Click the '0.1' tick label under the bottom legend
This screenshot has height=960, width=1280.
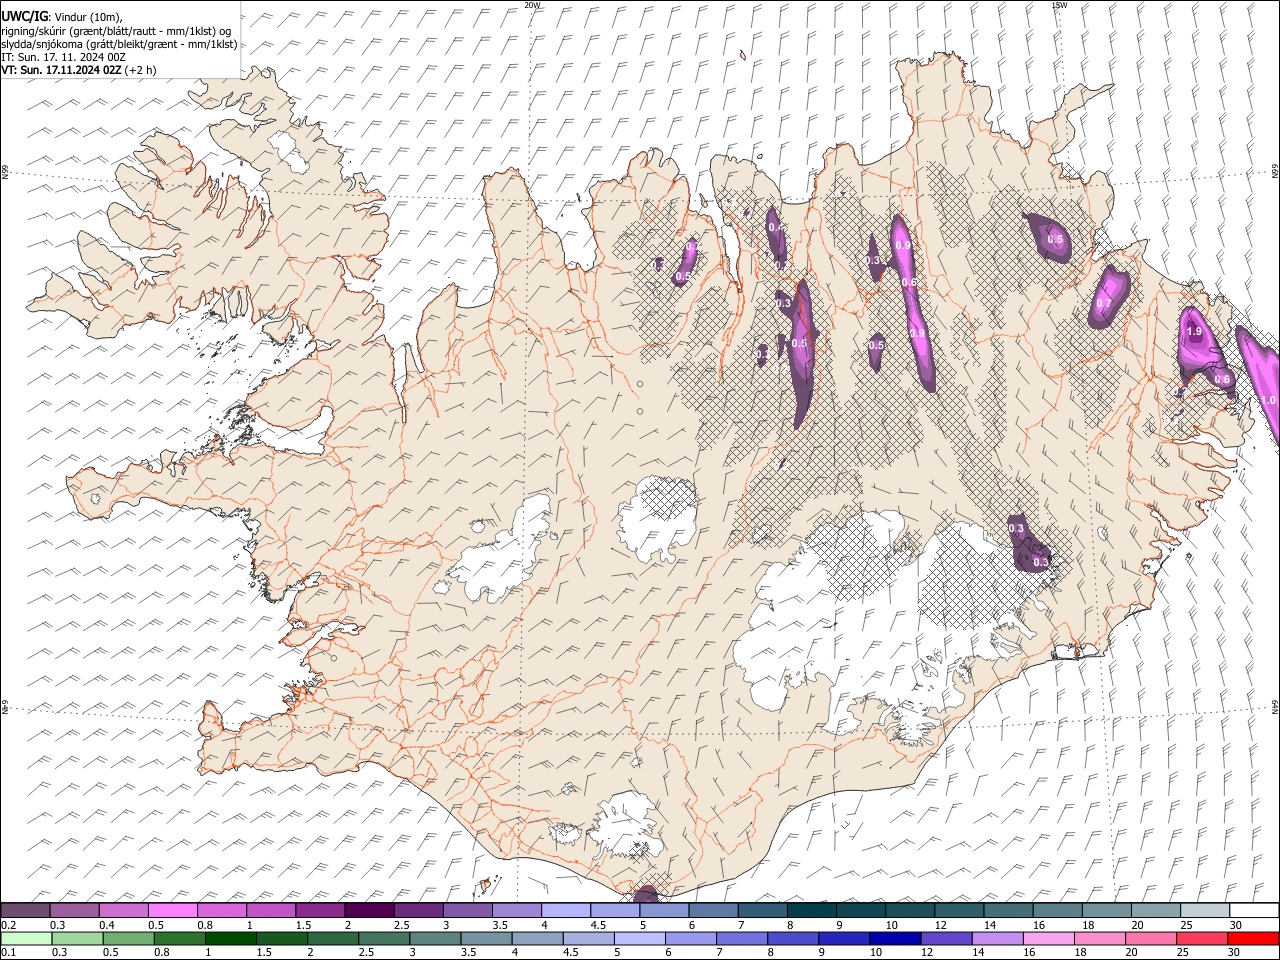[9, 952]
